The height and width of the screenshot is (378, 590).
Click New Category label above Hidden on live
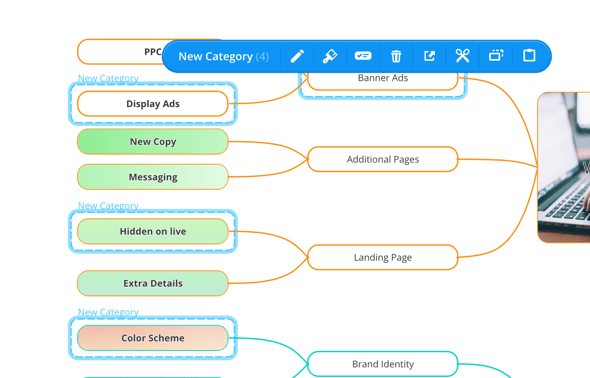click(x=108, y=206)
